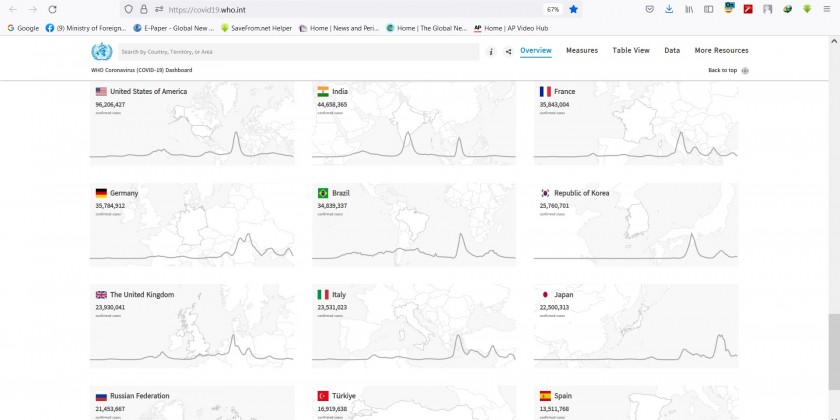Open the site permissions icon in address bar
Screen dimensions: 840x420
point(158,9)
